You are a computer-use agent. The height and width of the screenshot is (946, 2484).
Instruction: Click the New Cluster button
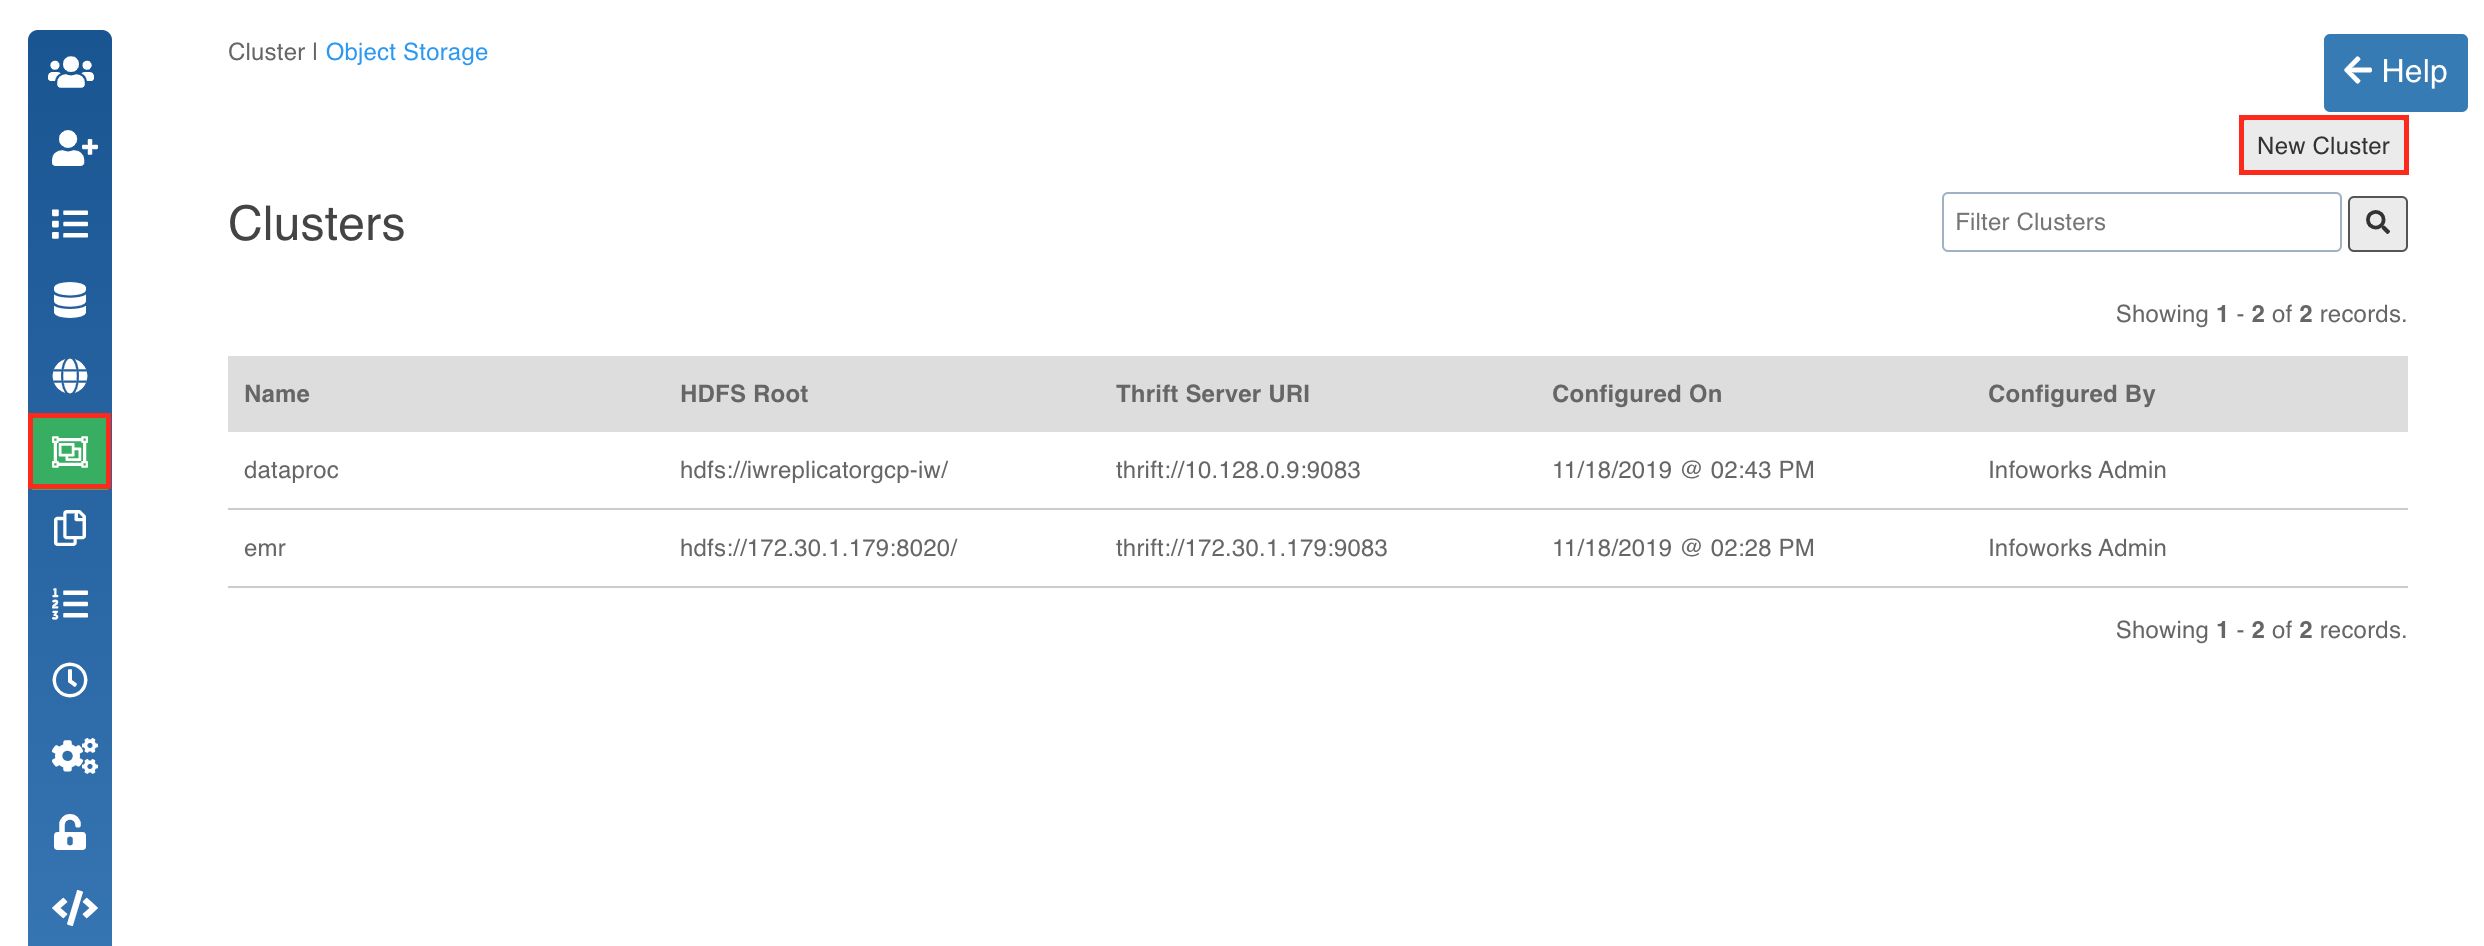tap(2323, 146)
